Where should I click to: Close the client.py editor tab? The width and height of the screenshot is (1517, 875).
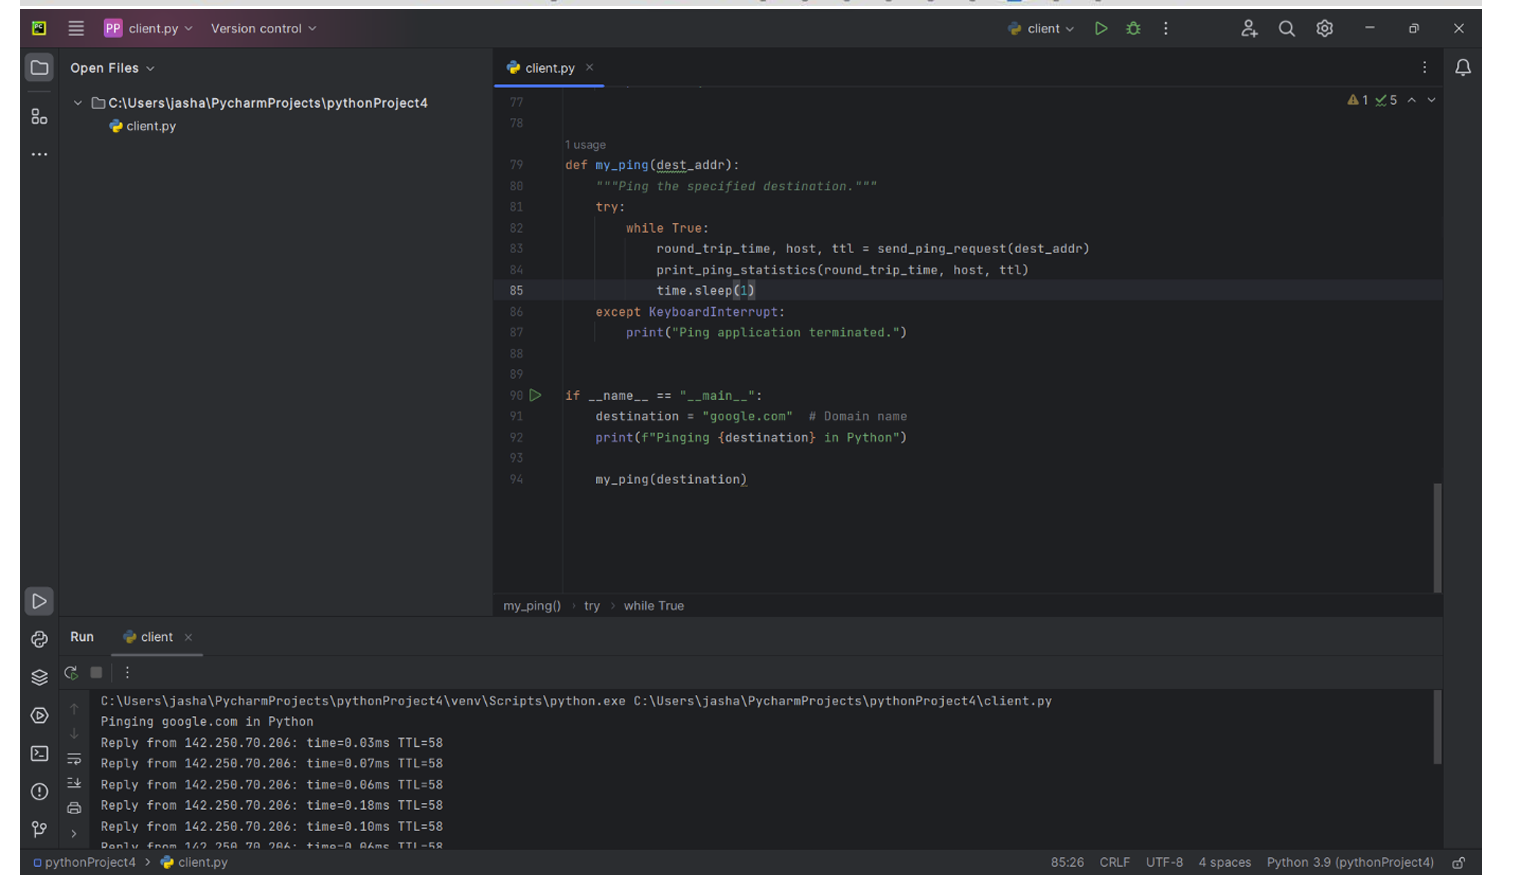590,67
